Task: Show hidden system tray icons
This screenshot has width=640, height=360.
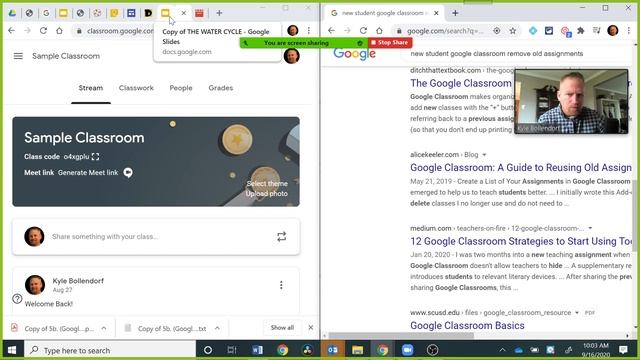Action: [x=502, y=350]
